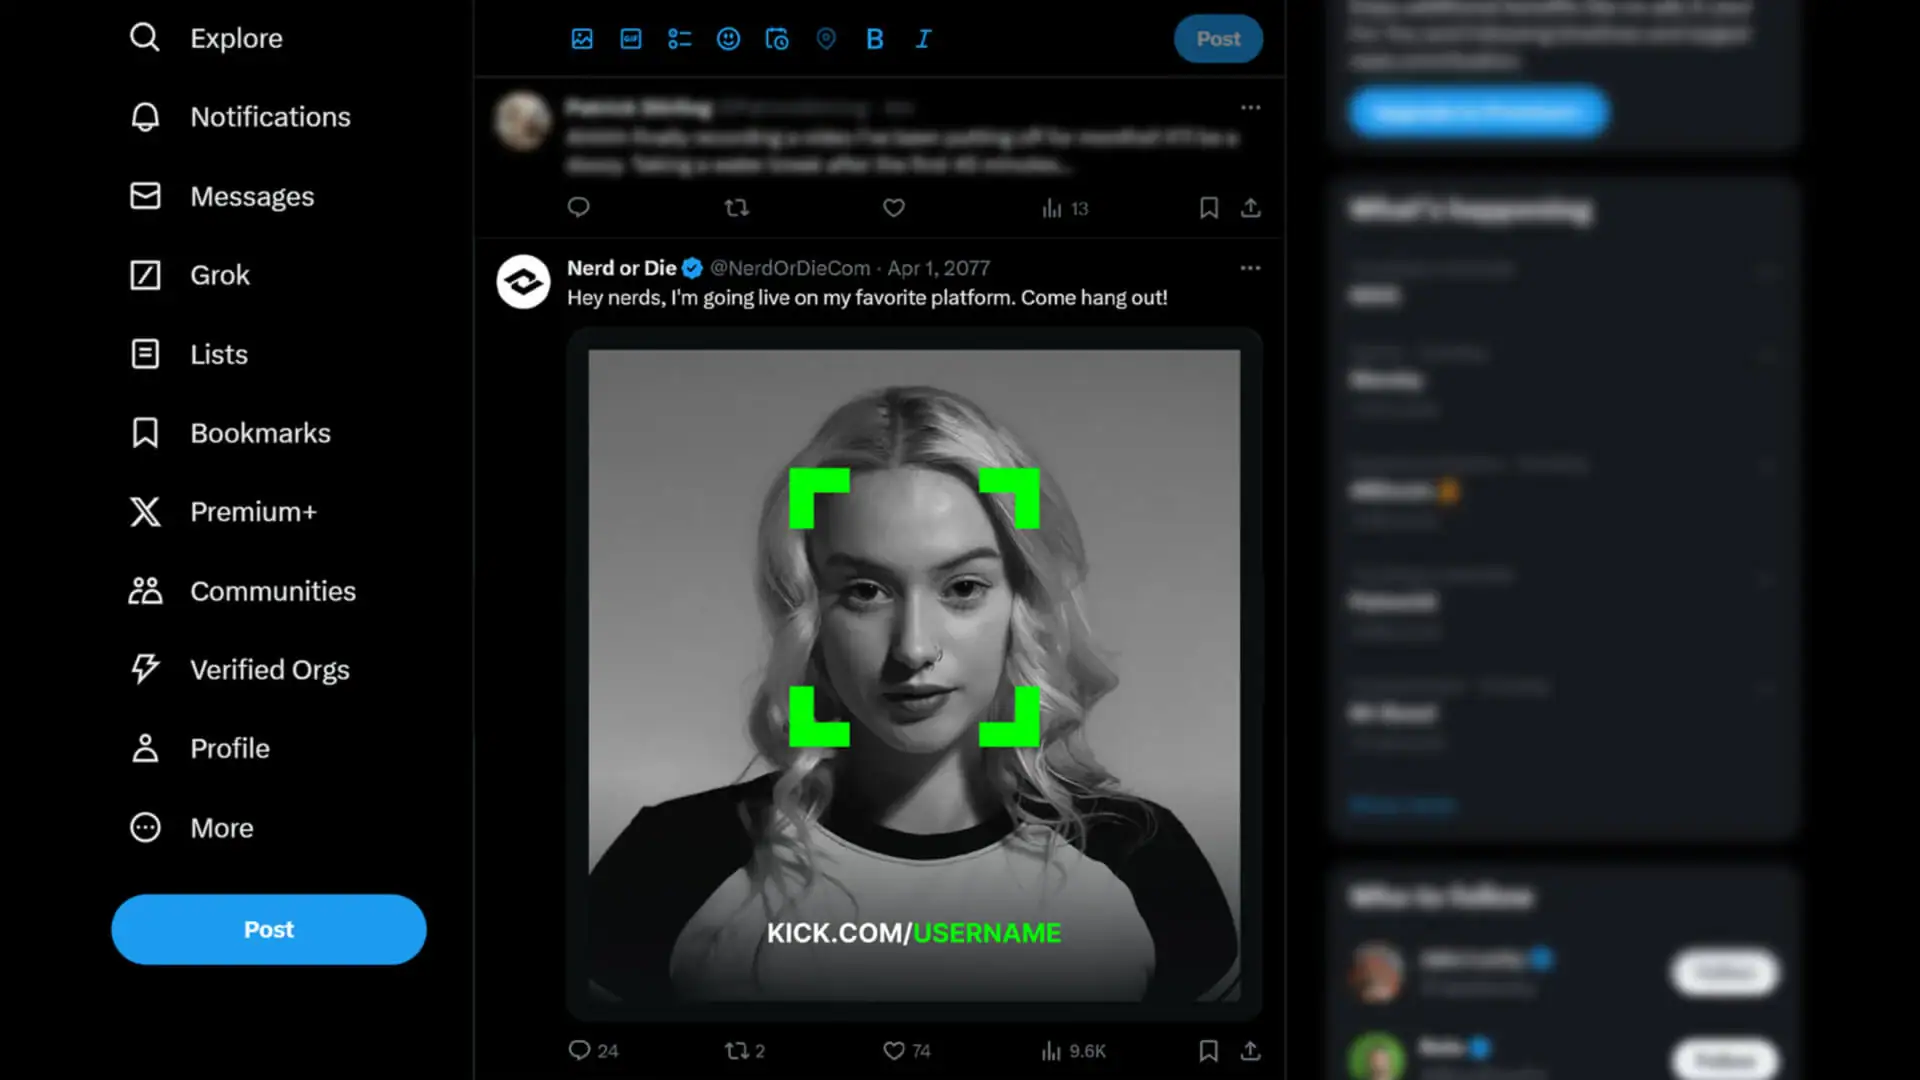Go to Messages menu label
This screenshot has height=1080, width=1920.
click(252, 196)
